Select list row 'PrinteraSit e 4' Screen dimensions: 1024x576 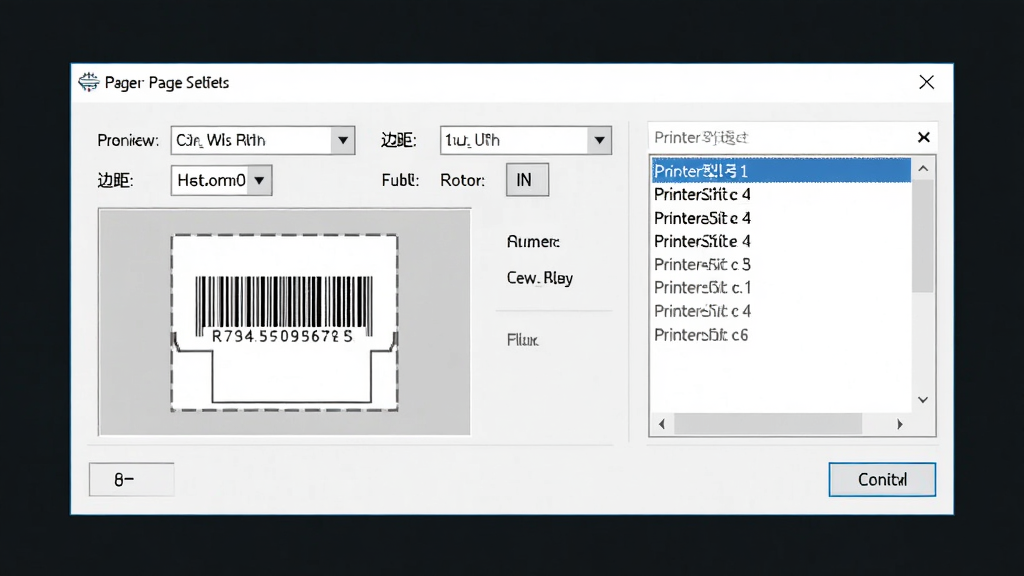pyautogui.click(x=781, y=217)
